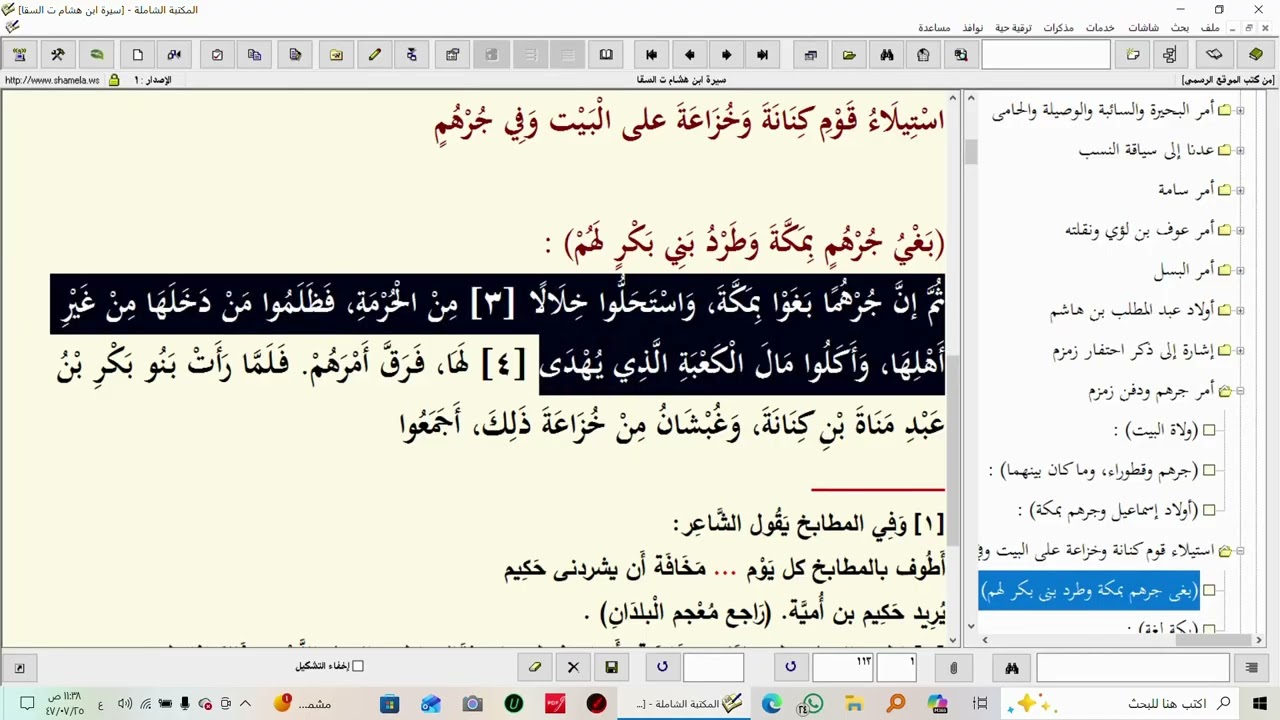Select the أمر سامة entry in the tree
Screen dimensions: 1280x720
(1186, 191)
